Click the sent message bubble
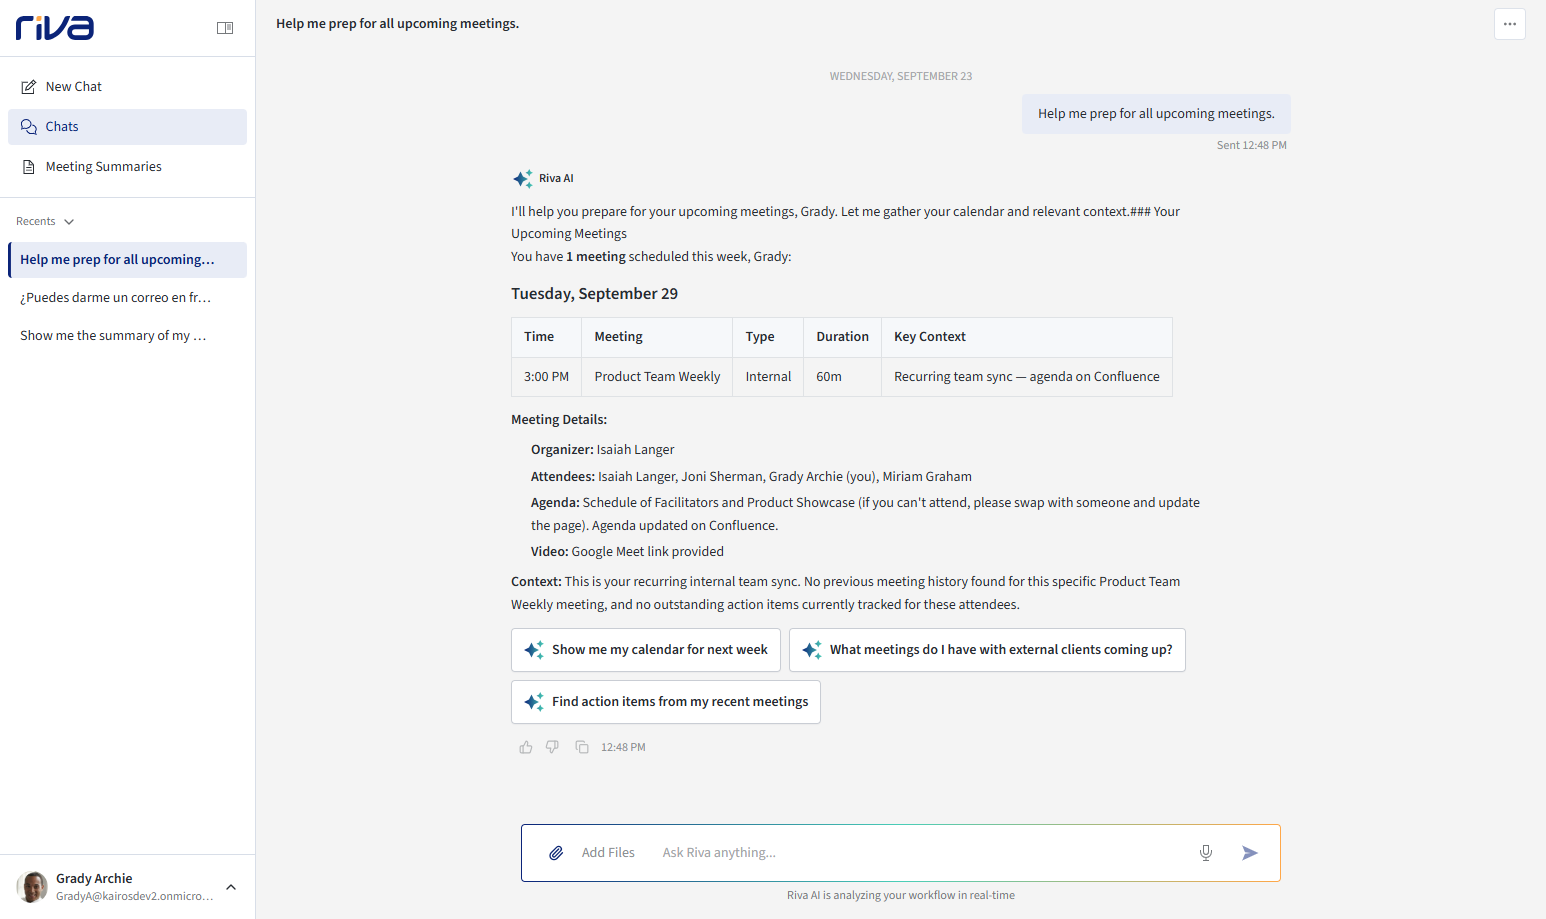 [x=1156, y=114]
